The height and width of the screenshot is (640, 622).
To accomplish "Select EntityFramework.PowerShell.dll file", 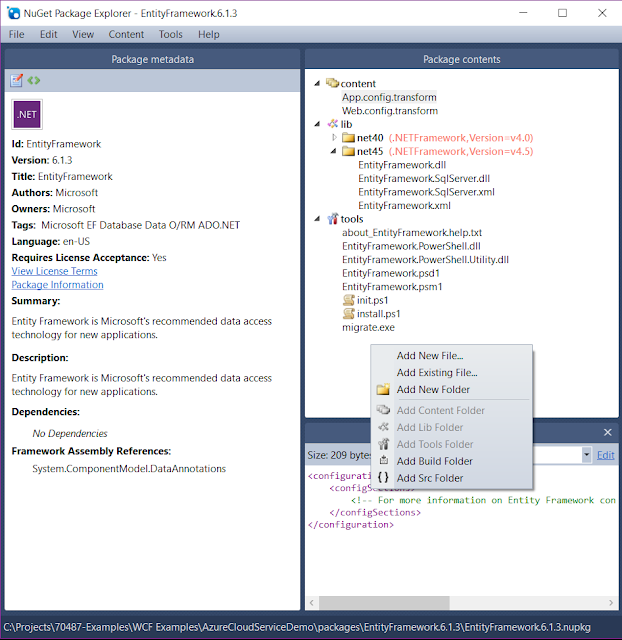I will point(411,246).
